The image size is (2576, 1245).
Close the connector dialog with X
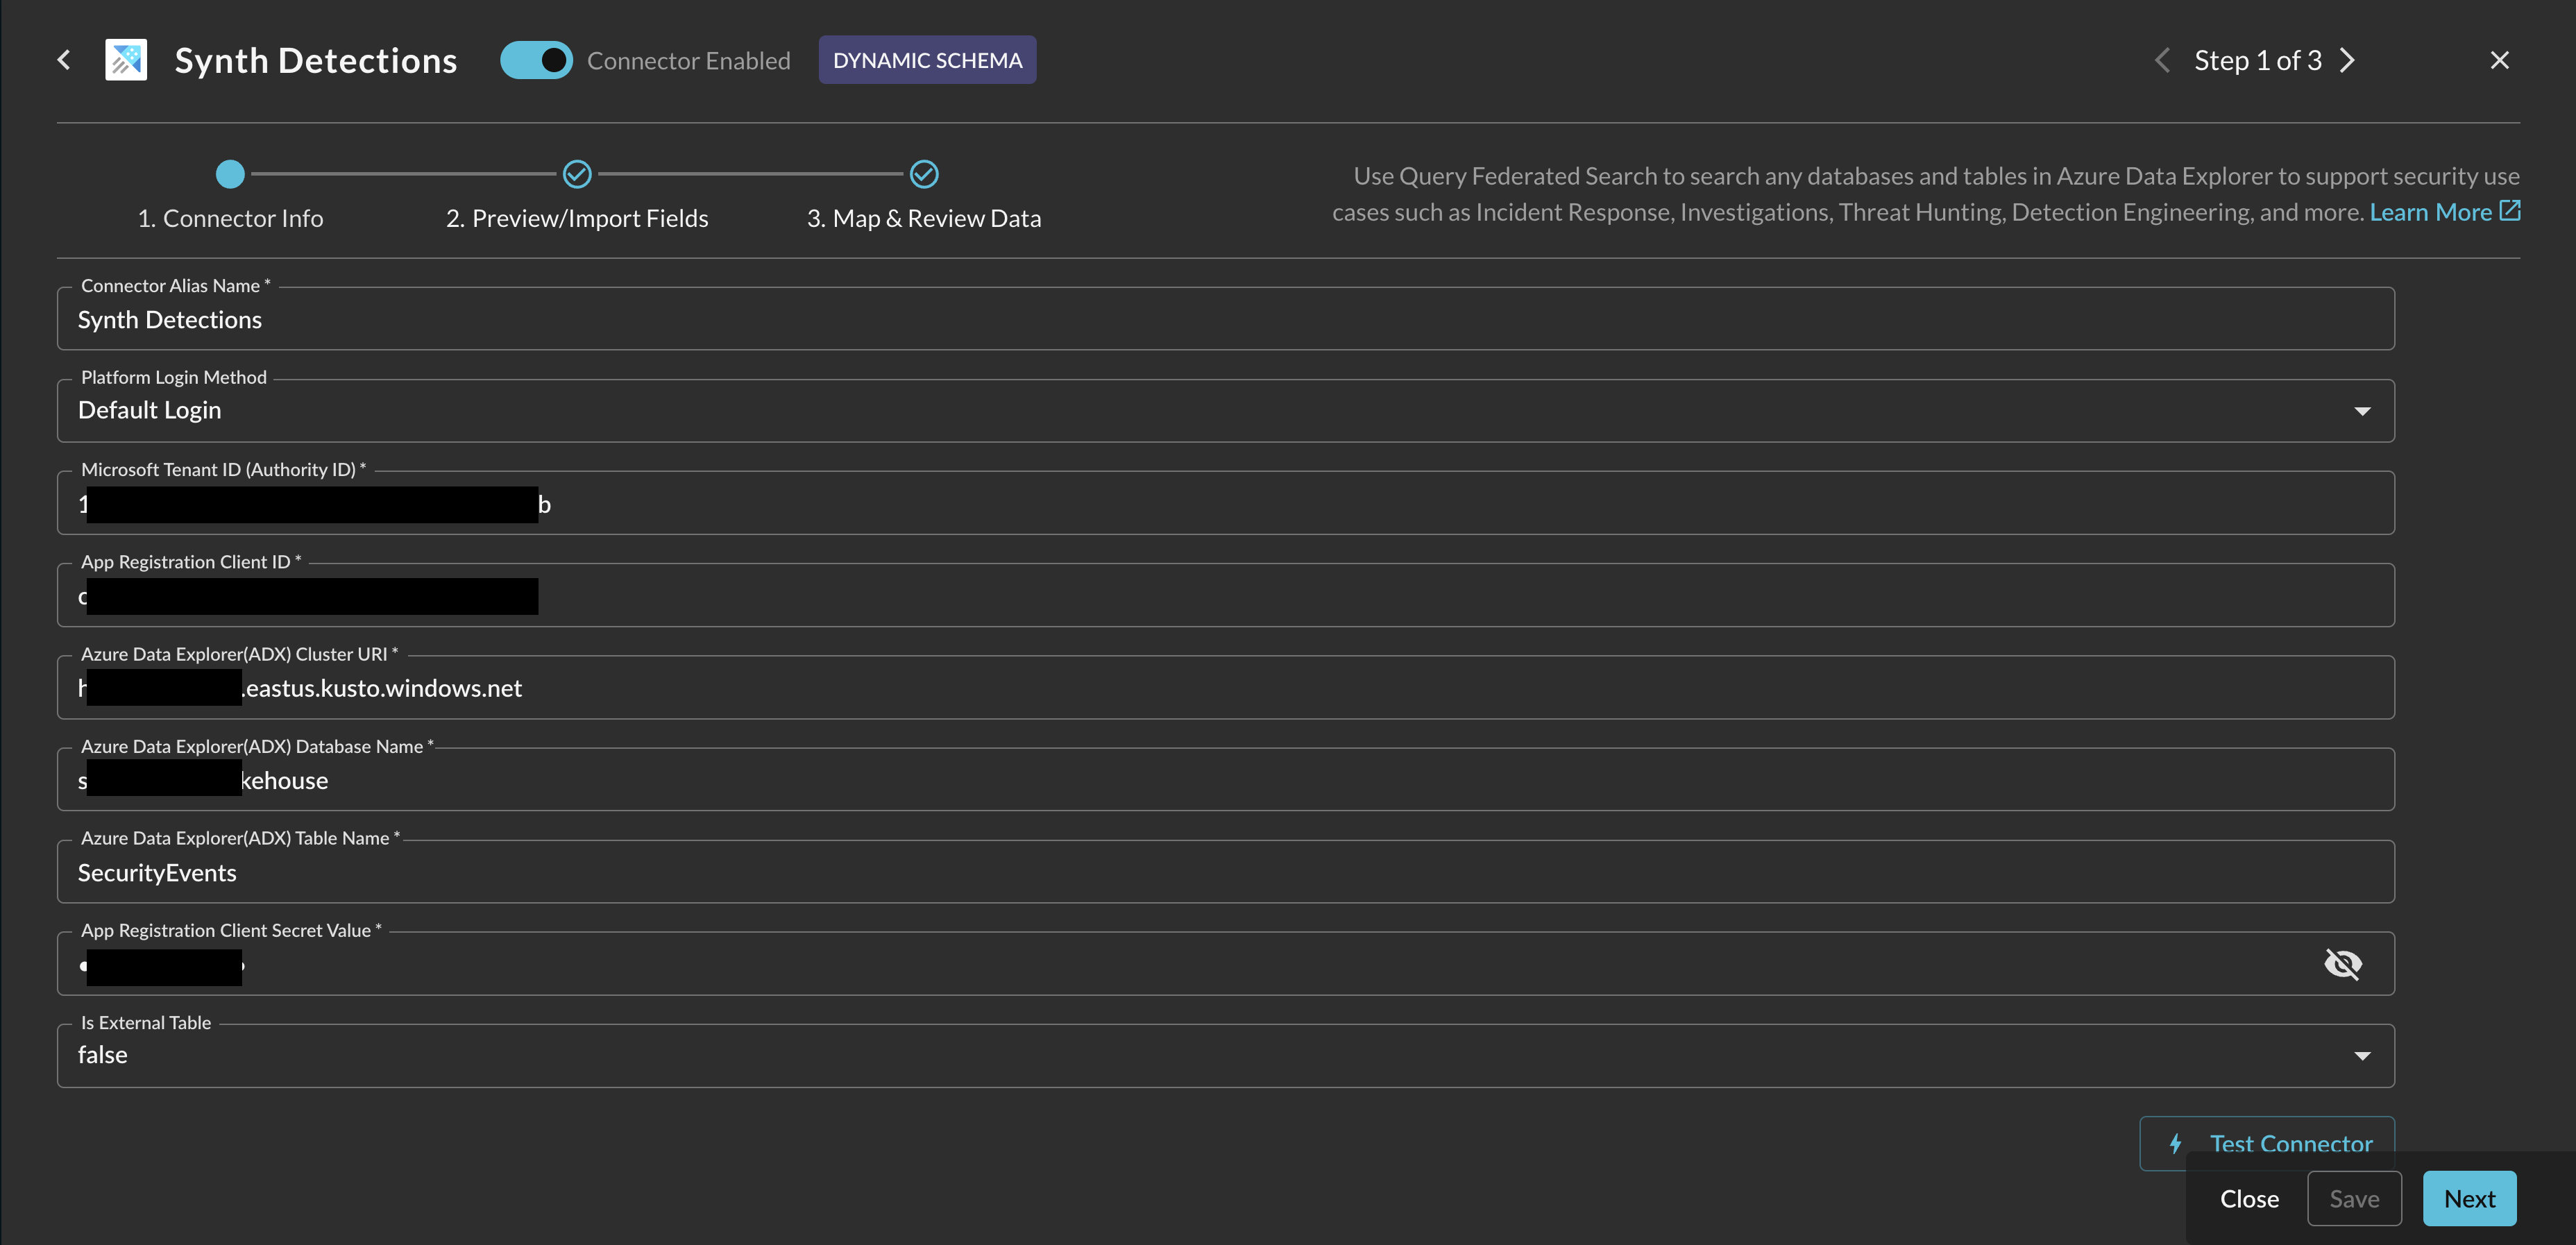[x=2499, y=60]
